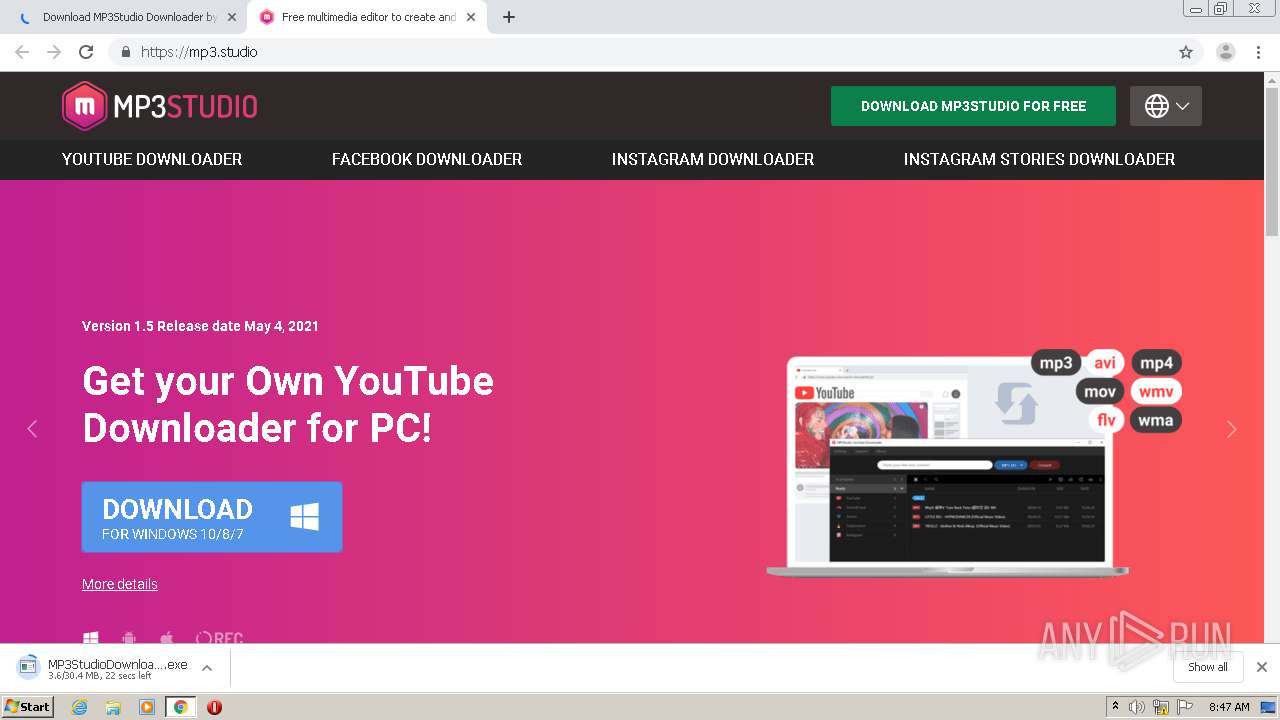The width and height of the screenshot is (1280, 720).
Task: Bookmark this page with star icon
Action: coord(1186,52)
